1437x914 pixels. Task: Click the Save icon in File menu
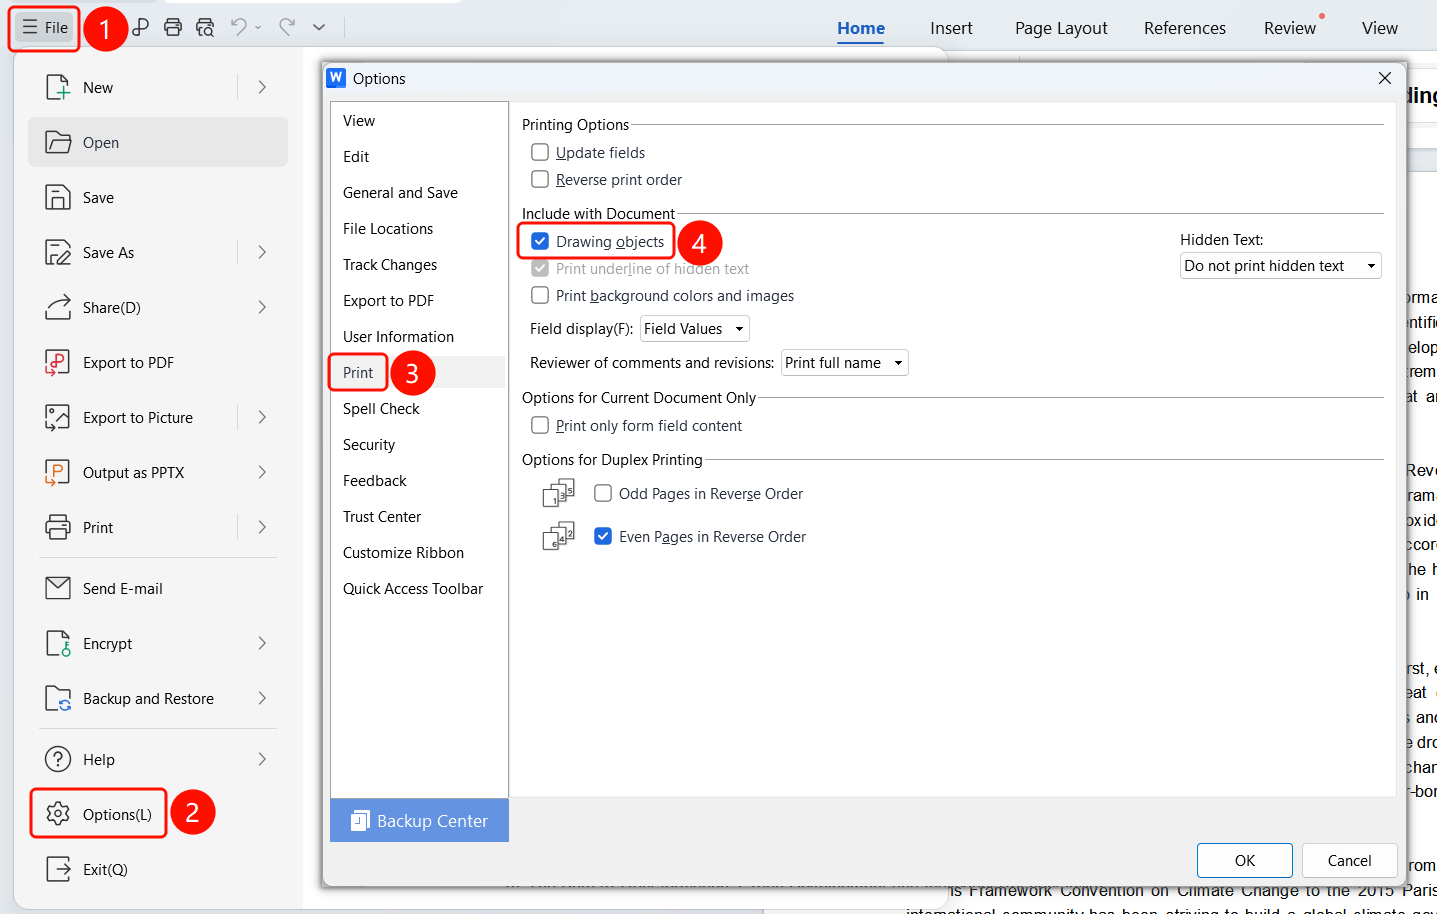coord(58,197)
